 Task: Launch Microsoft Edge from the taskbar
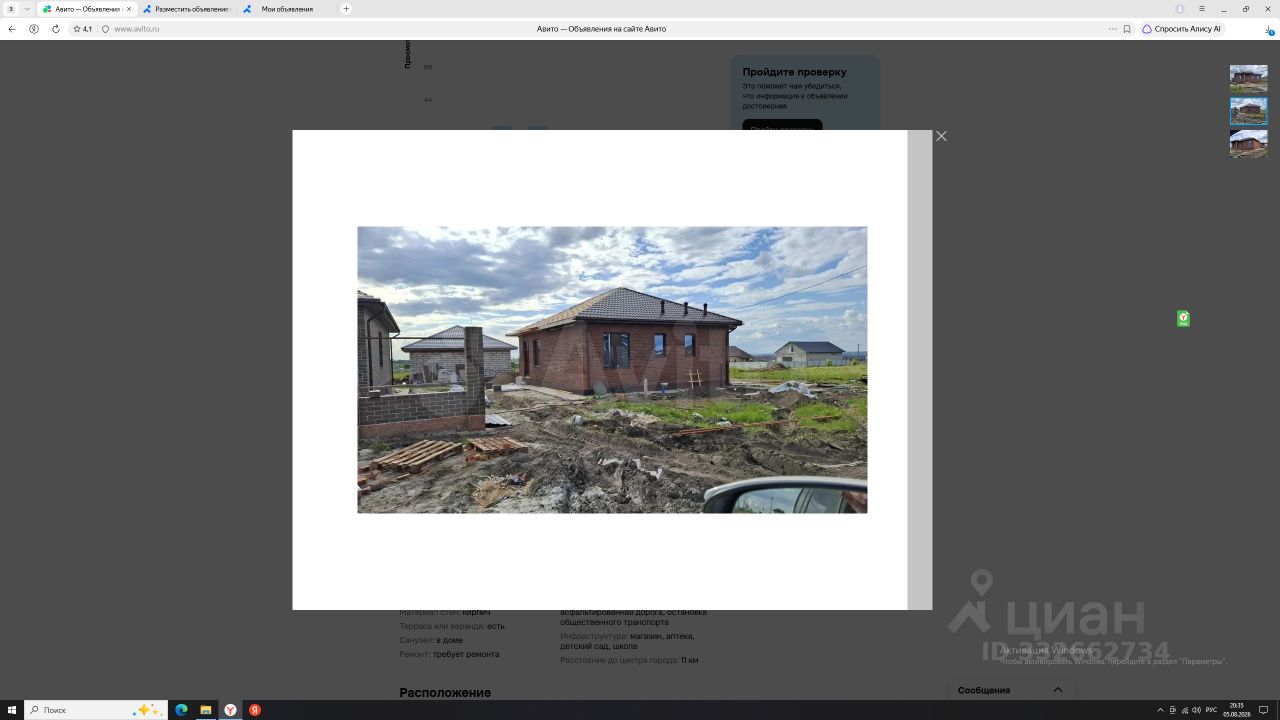pos(181,710)
